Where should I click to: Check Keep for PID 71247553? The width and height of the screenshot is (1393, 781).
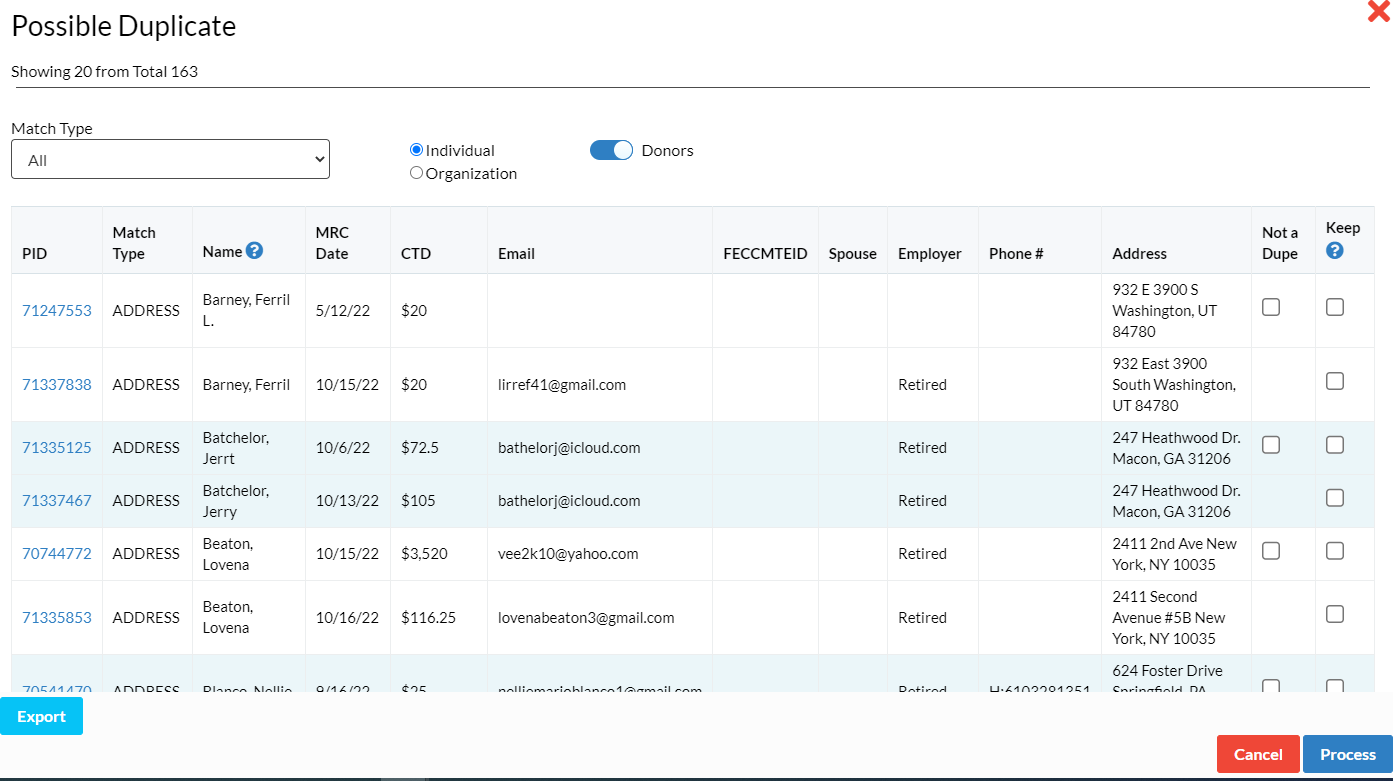[1334, 307]
